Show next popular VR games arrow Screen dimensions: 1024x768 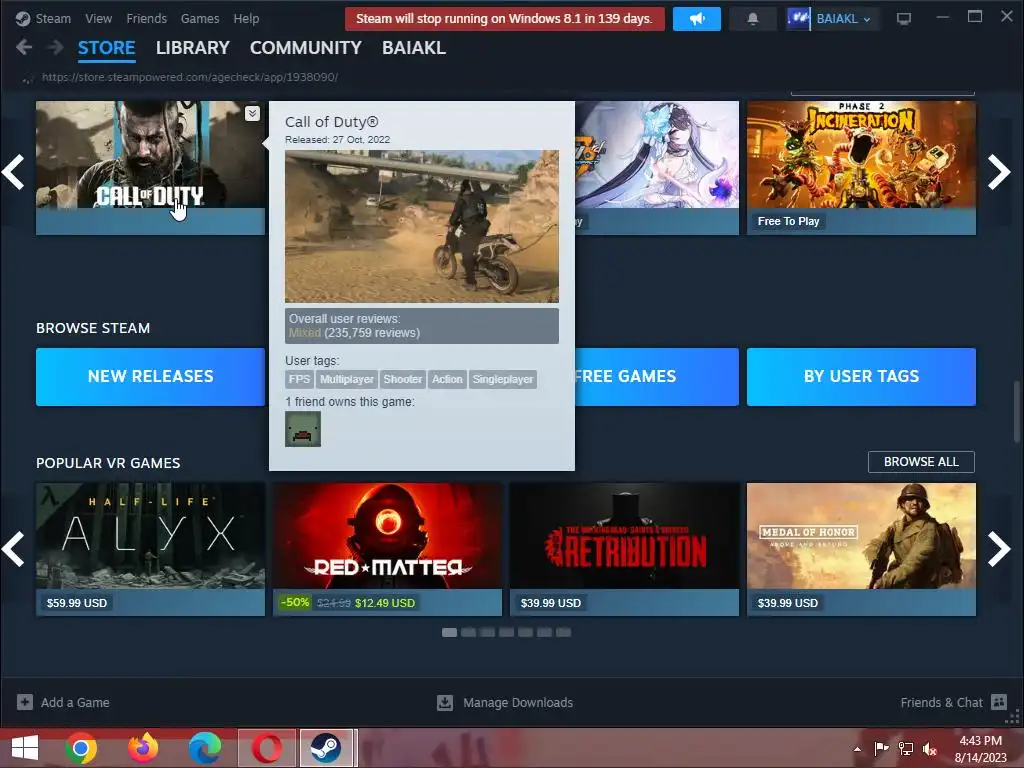pyautogui.click(x=999, y=549)
